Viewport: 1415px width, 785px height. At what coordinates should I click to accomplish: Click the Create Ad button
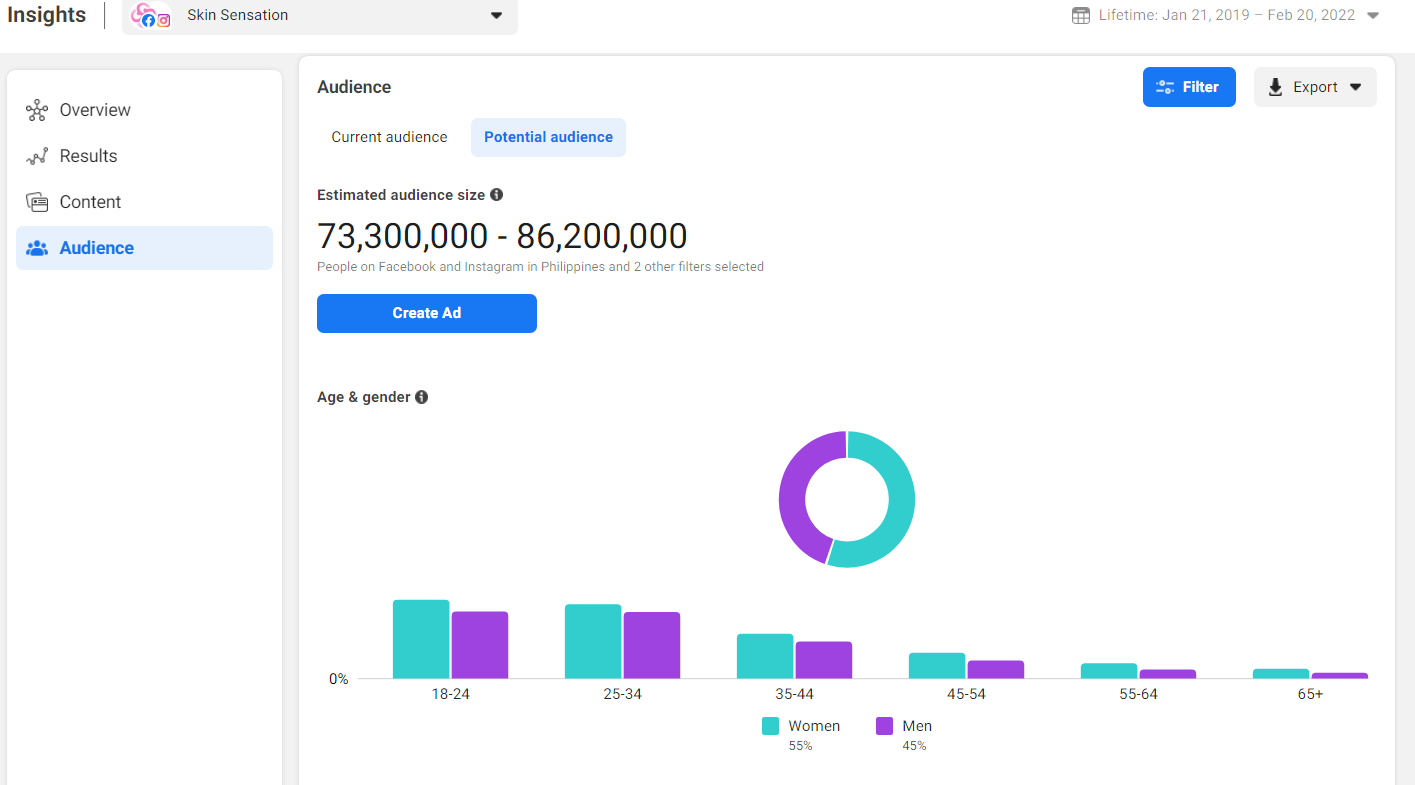point(427,313)
